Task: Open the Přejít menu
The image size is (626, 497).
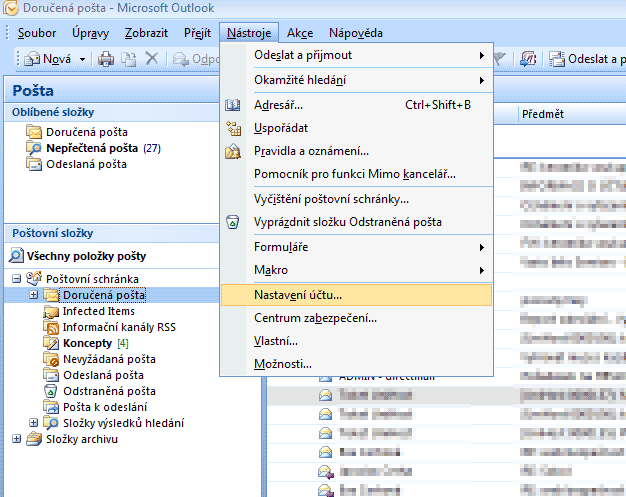Action: click(197, 33)
